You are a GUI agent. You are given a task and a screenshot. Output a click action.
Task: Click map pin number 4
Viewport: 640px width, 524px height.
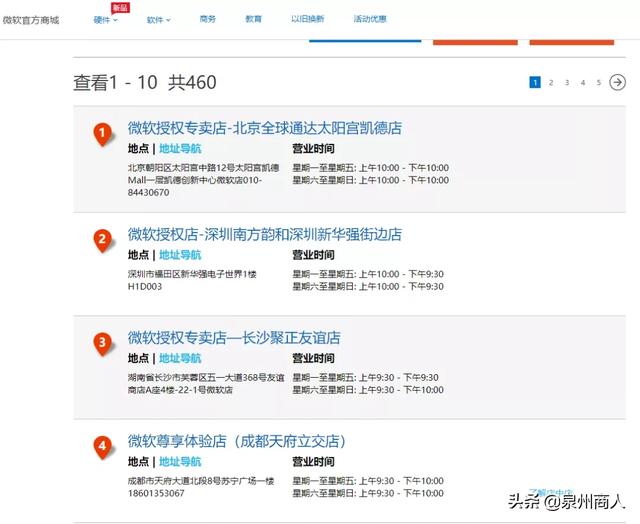coord(102,447)
